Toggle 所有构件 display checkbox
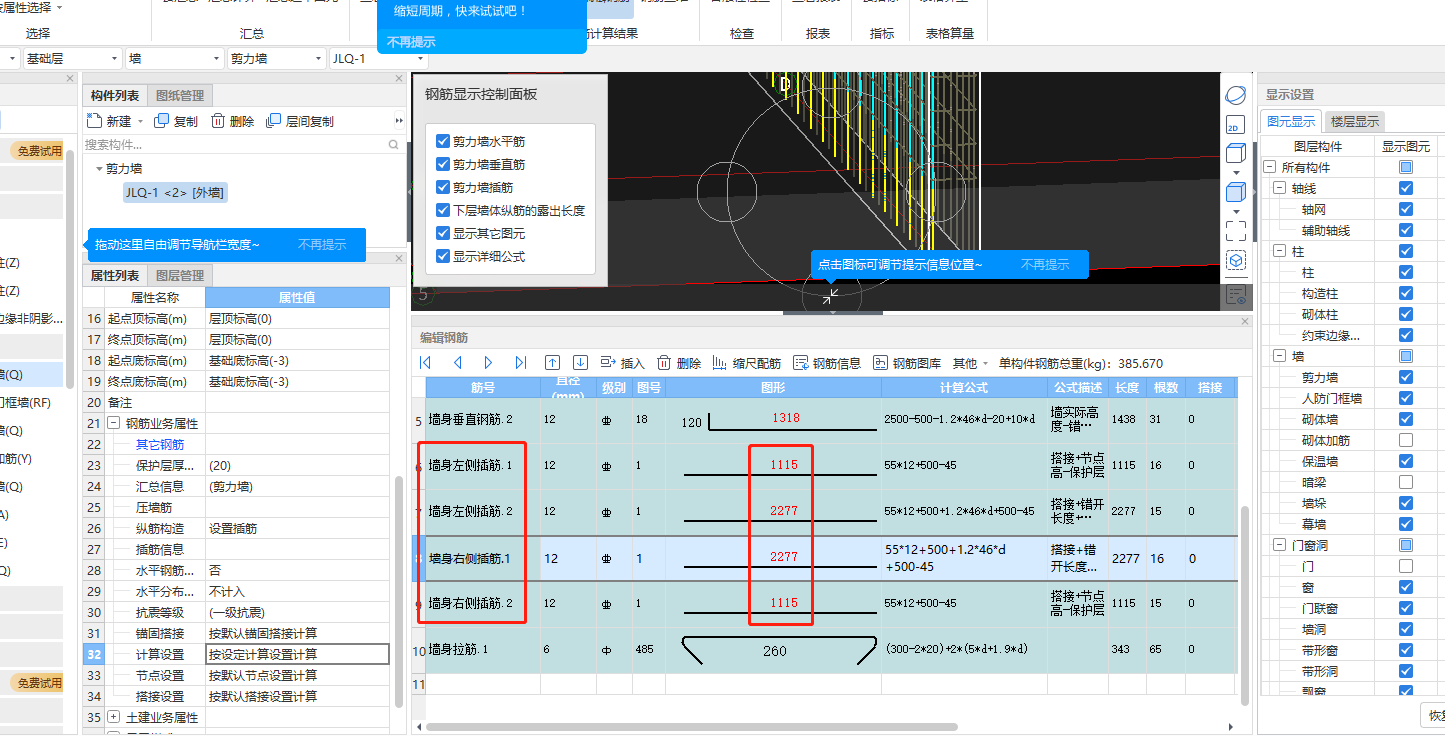The height and width of the screenshot is (736, 1445). point(1406,167)
